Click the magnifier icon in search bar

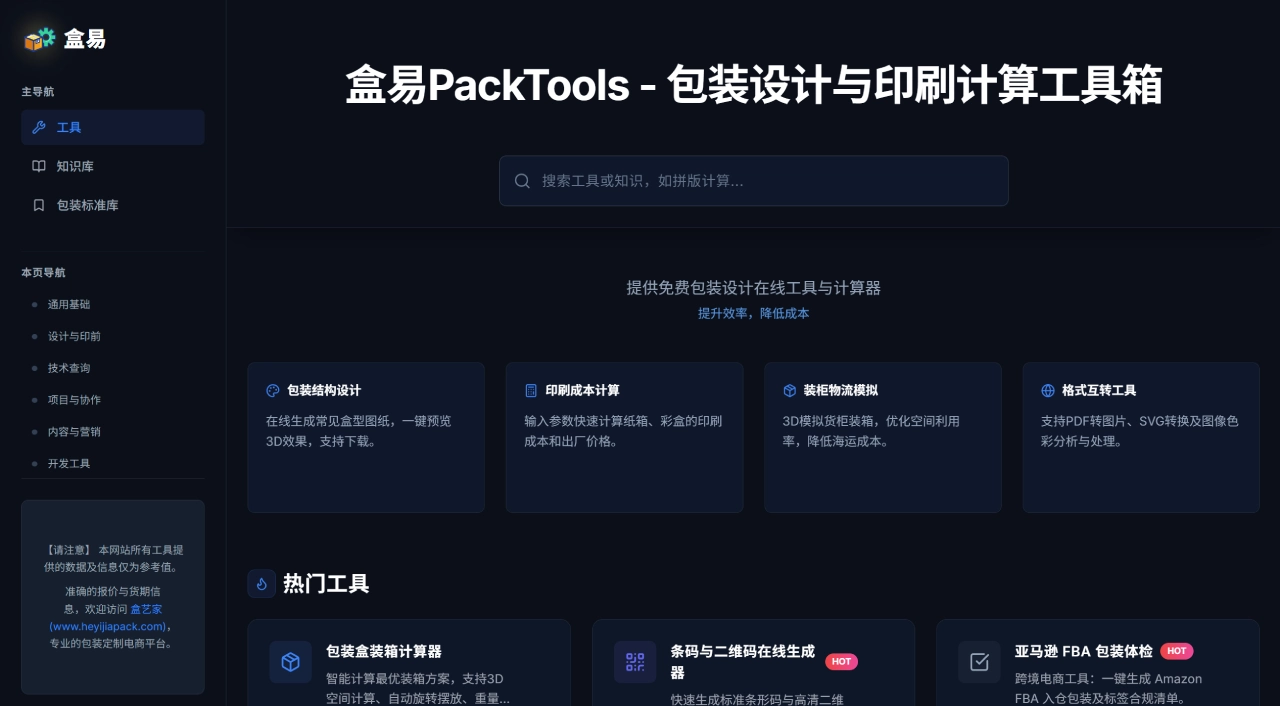(x=522, y=181)
